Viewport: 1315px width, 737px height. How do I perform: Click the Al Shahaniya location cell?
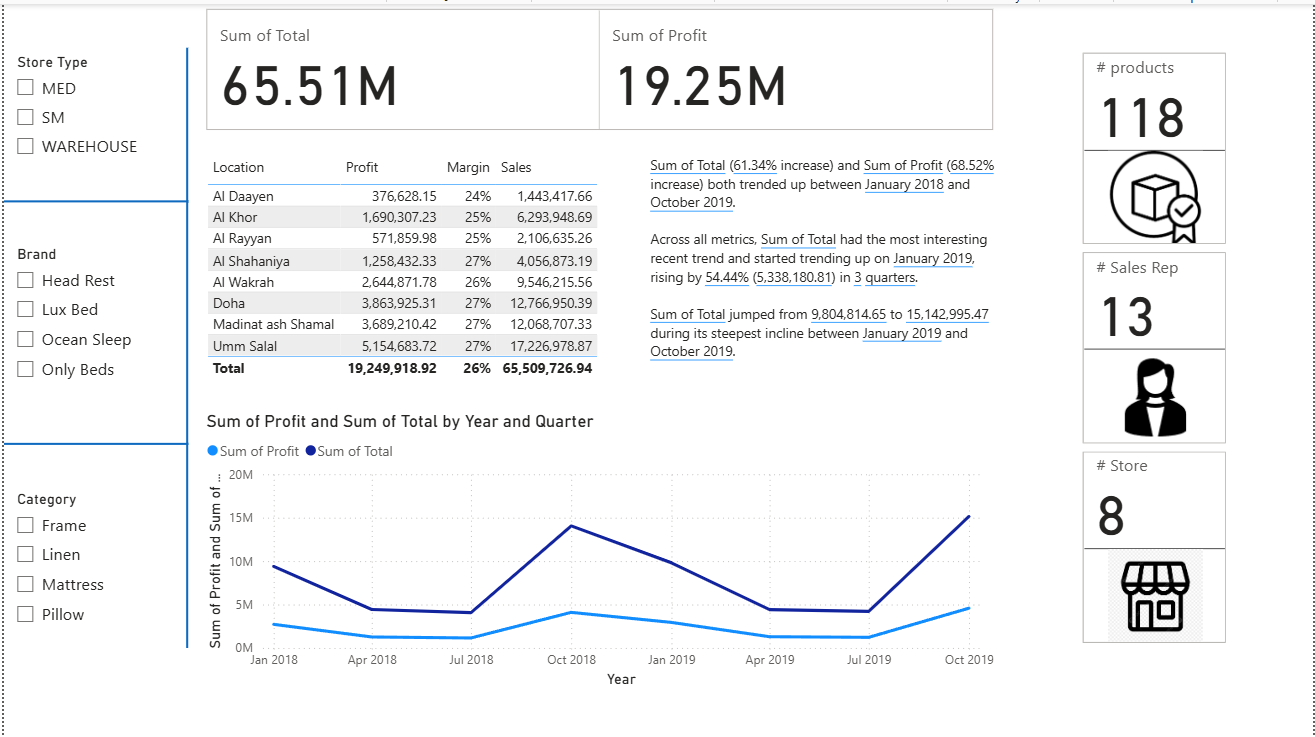pos(251,261)
